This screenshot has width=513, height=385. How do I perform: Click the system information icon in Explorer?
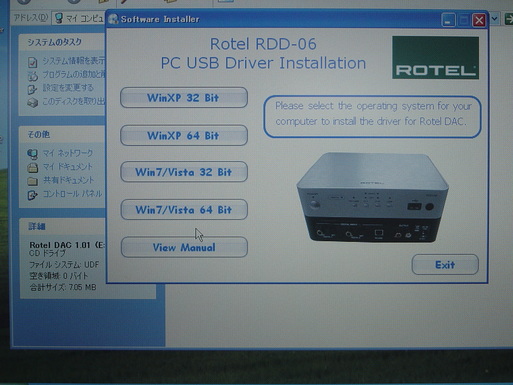click(x=33, y=62)
